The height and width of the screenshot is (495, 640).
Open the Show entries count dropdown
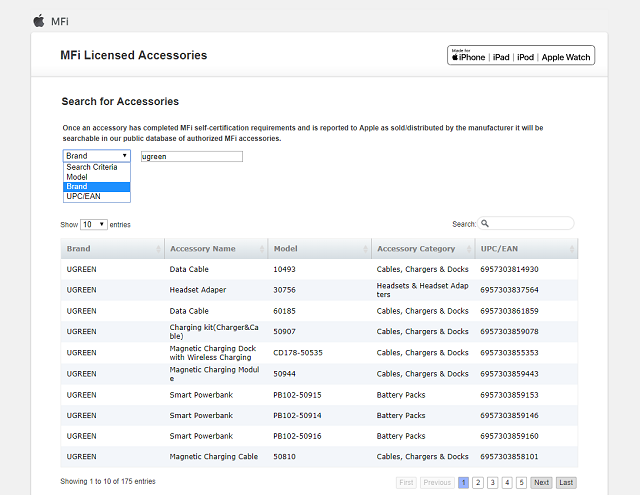click(x=94, y=225)
